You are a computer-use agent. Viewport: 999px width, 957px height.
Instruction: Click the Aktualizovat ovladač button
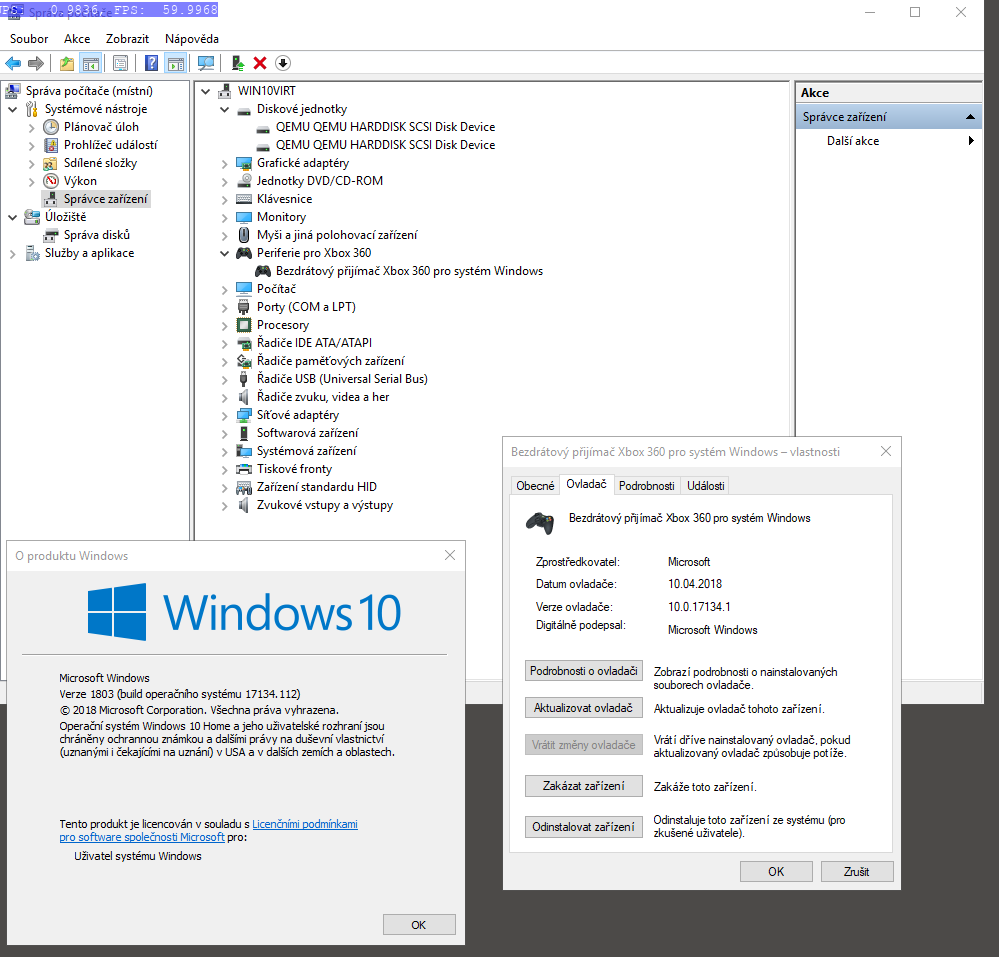coord(583,708)
